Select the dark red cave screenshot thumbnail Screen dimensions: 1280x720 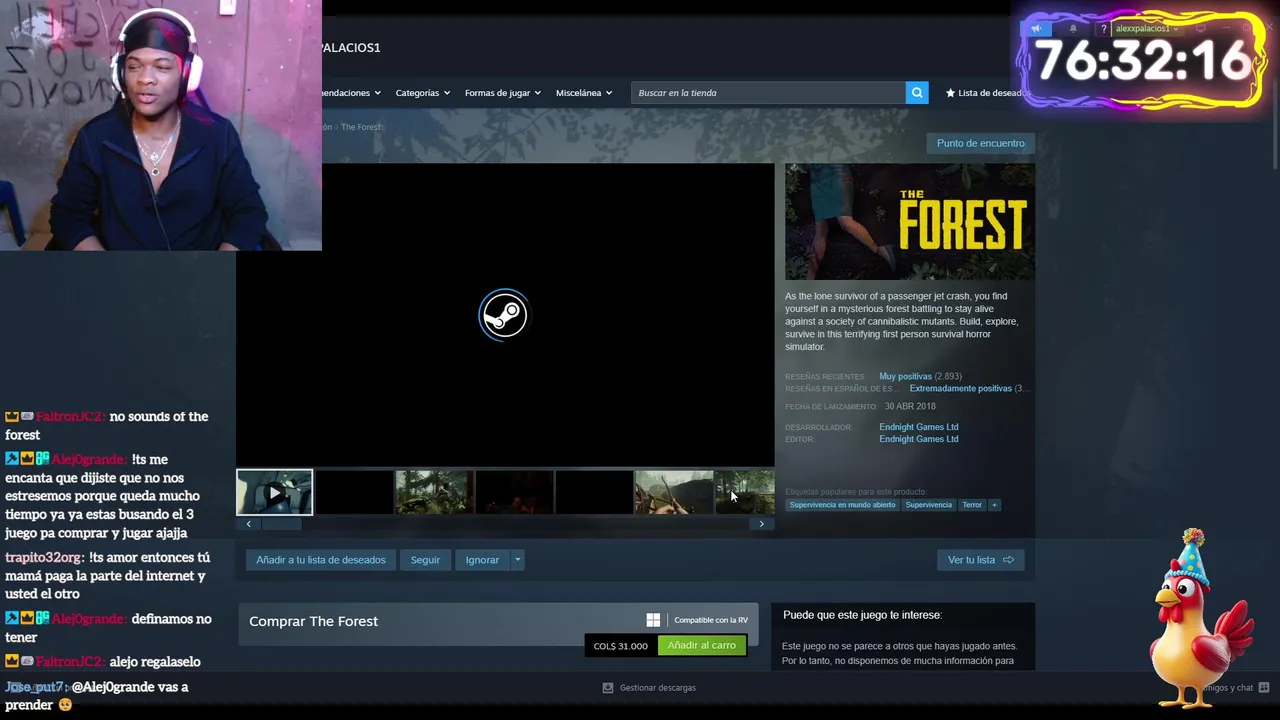click(514, 492)
